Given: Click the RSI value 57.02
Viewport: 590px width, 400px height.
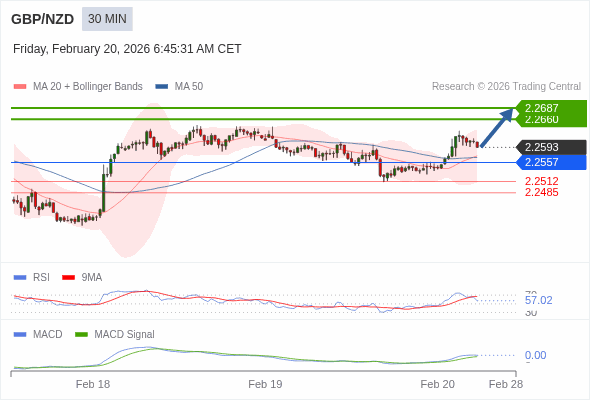Looking at the screenshot, I should pos(538,300).
